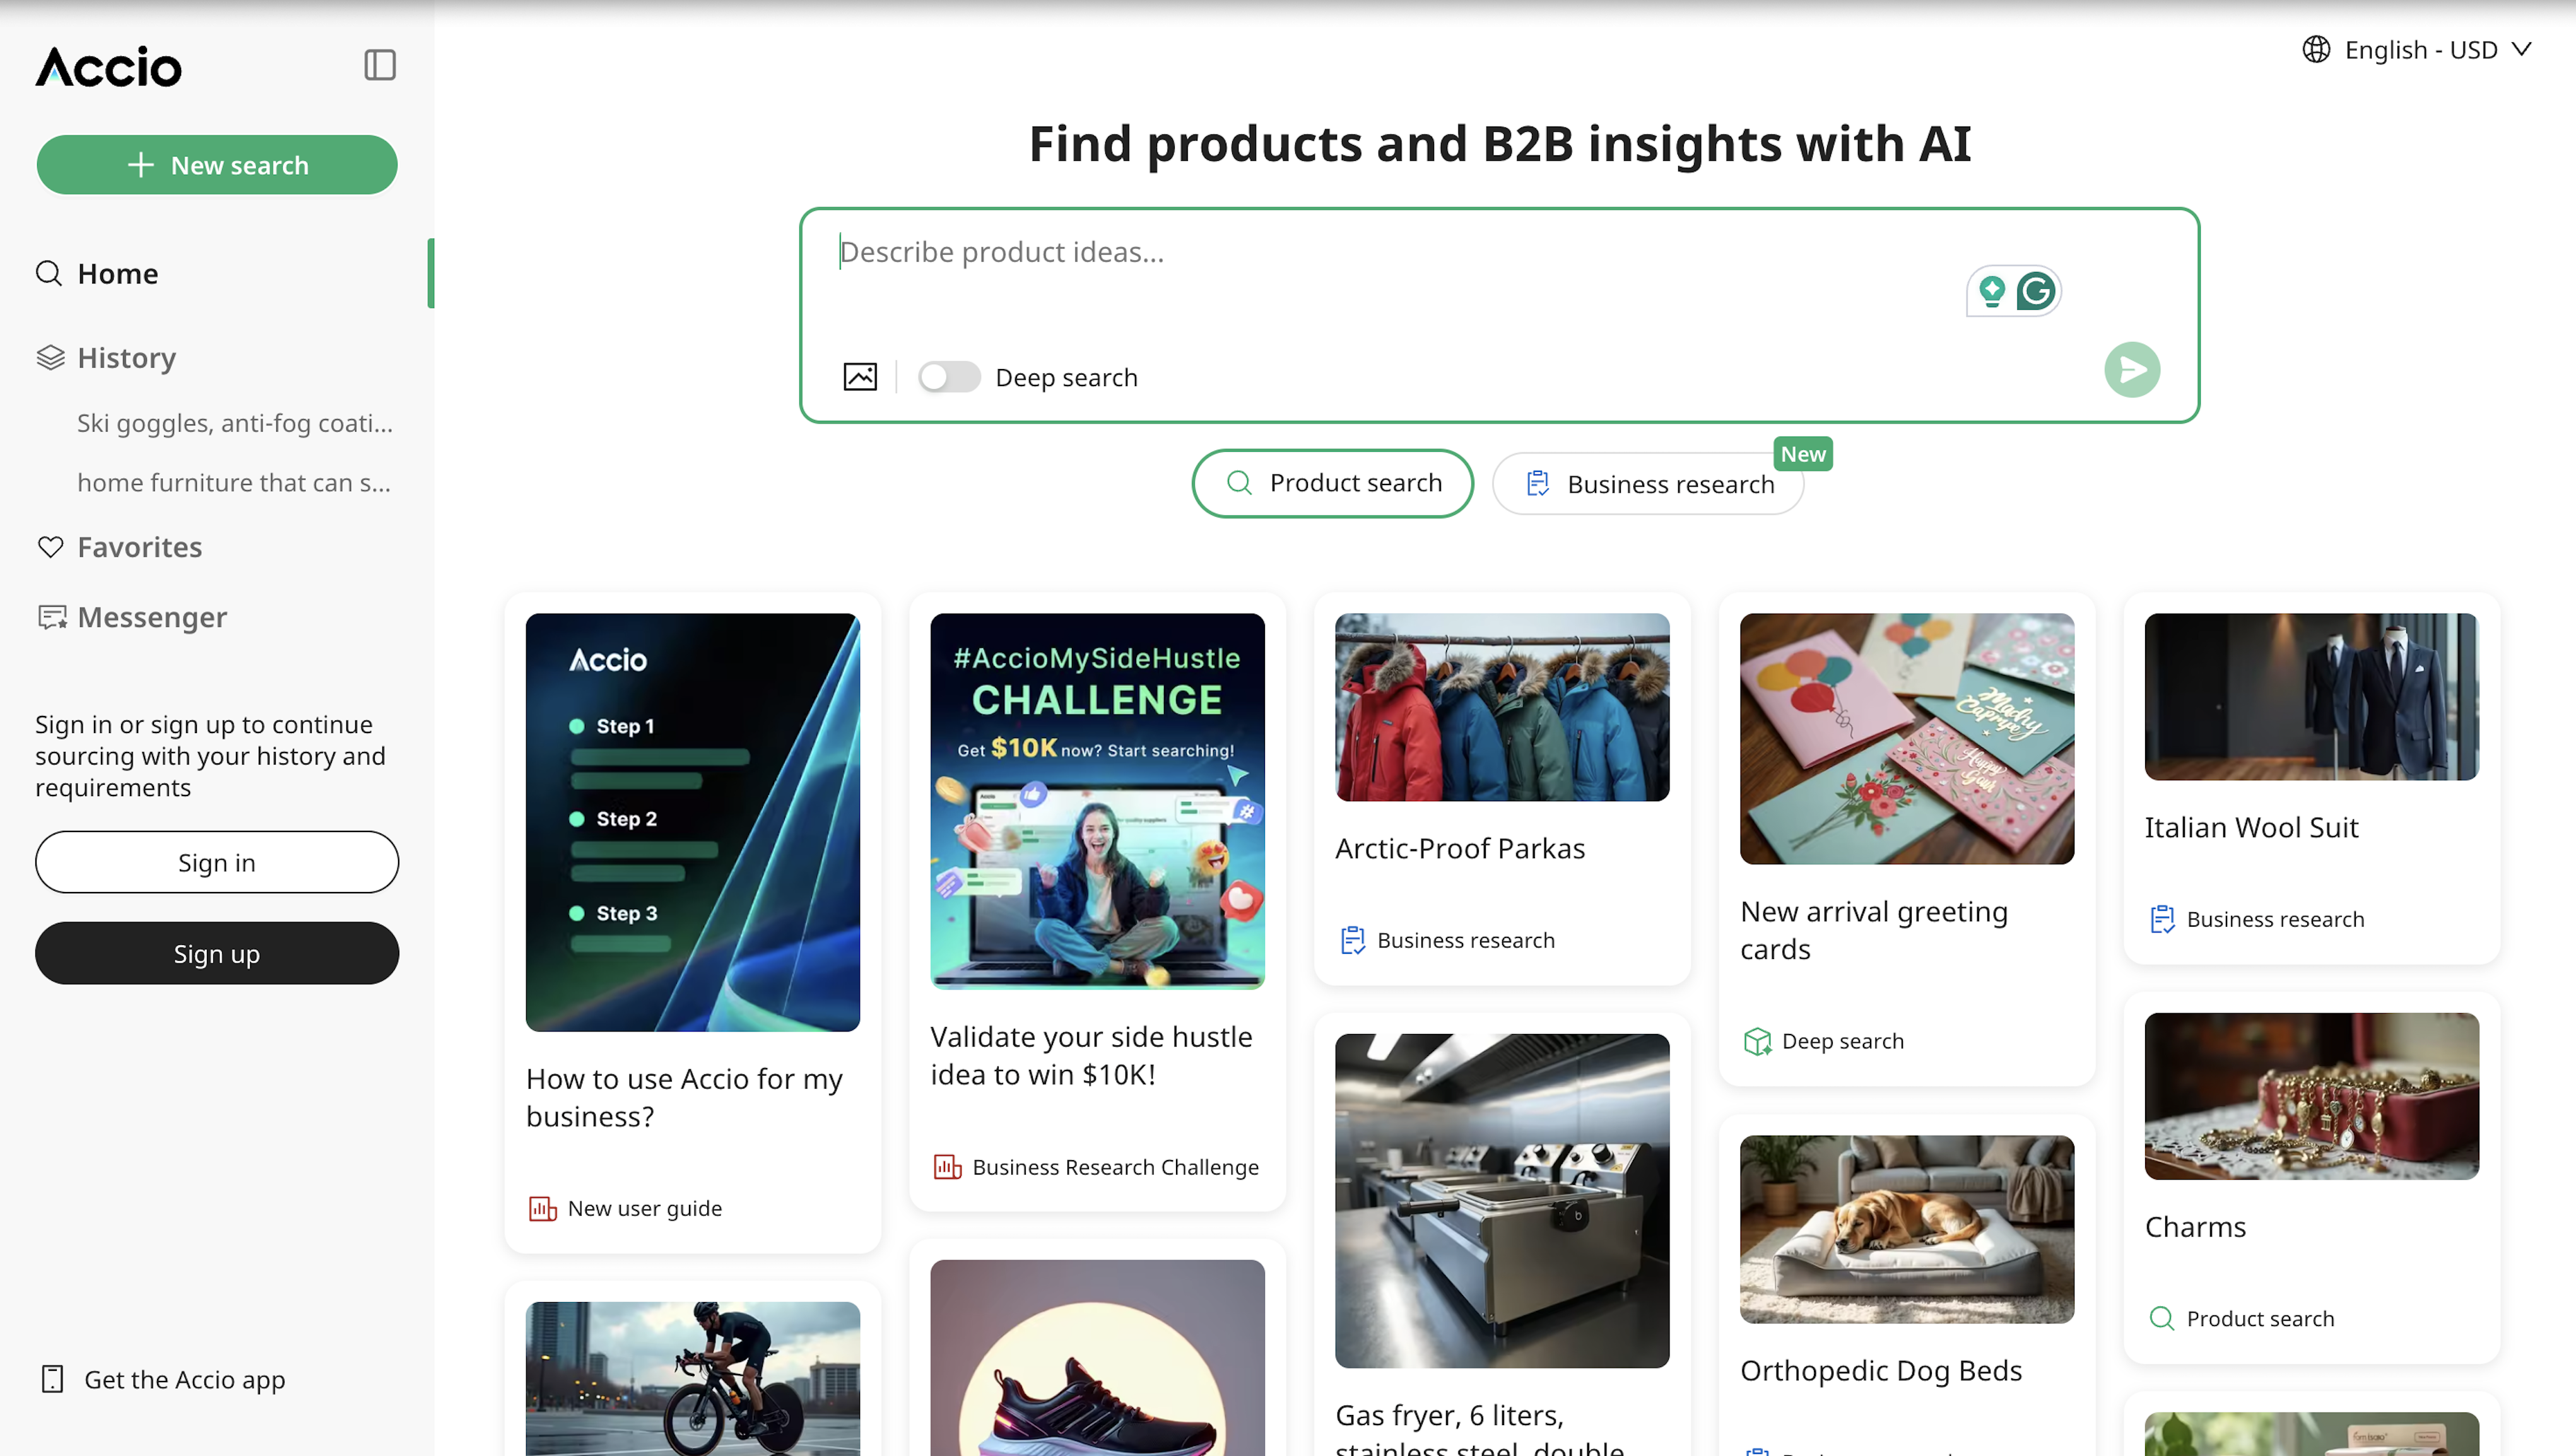Collapse the sidebar panel icon
This screenshot has height=1456, width=2576.
[379, 66]
